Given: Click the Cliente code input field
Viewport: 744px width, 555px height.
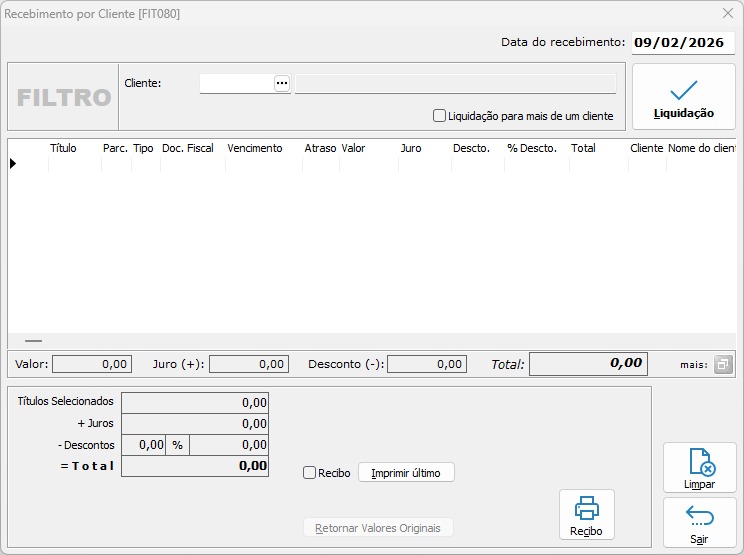Looking at the screenshot, I should tap(237, 83).
